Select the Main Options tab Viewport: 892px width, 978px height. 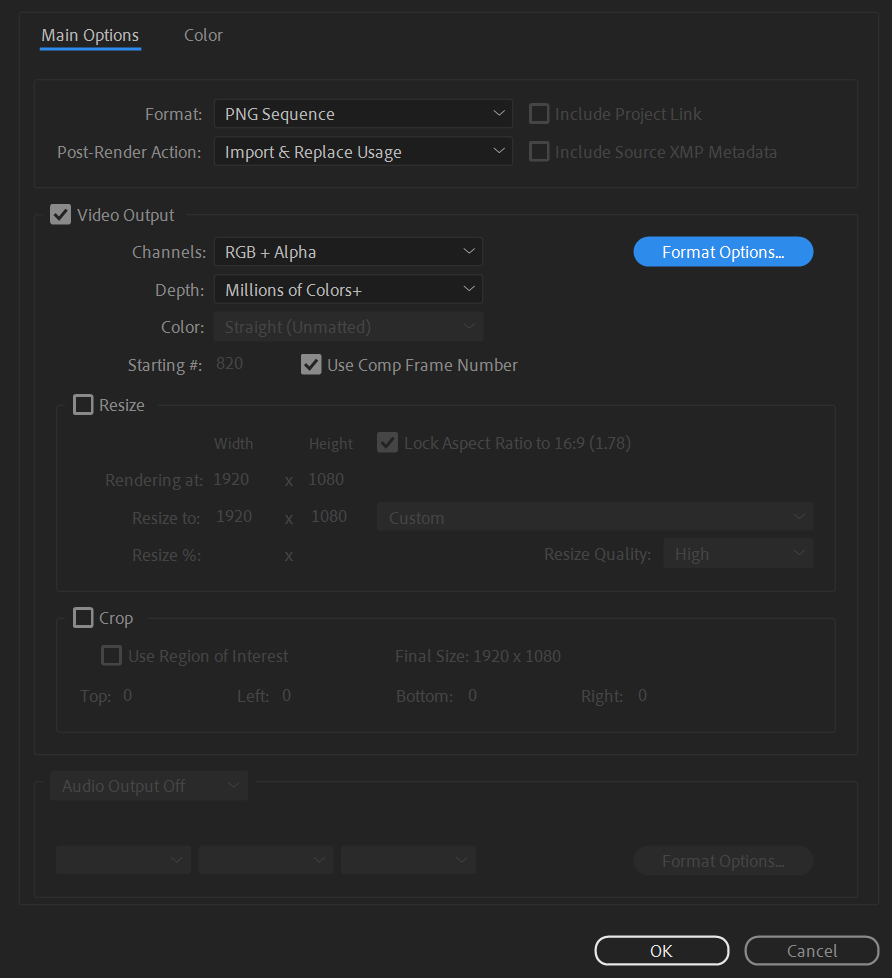pos(89,35)
